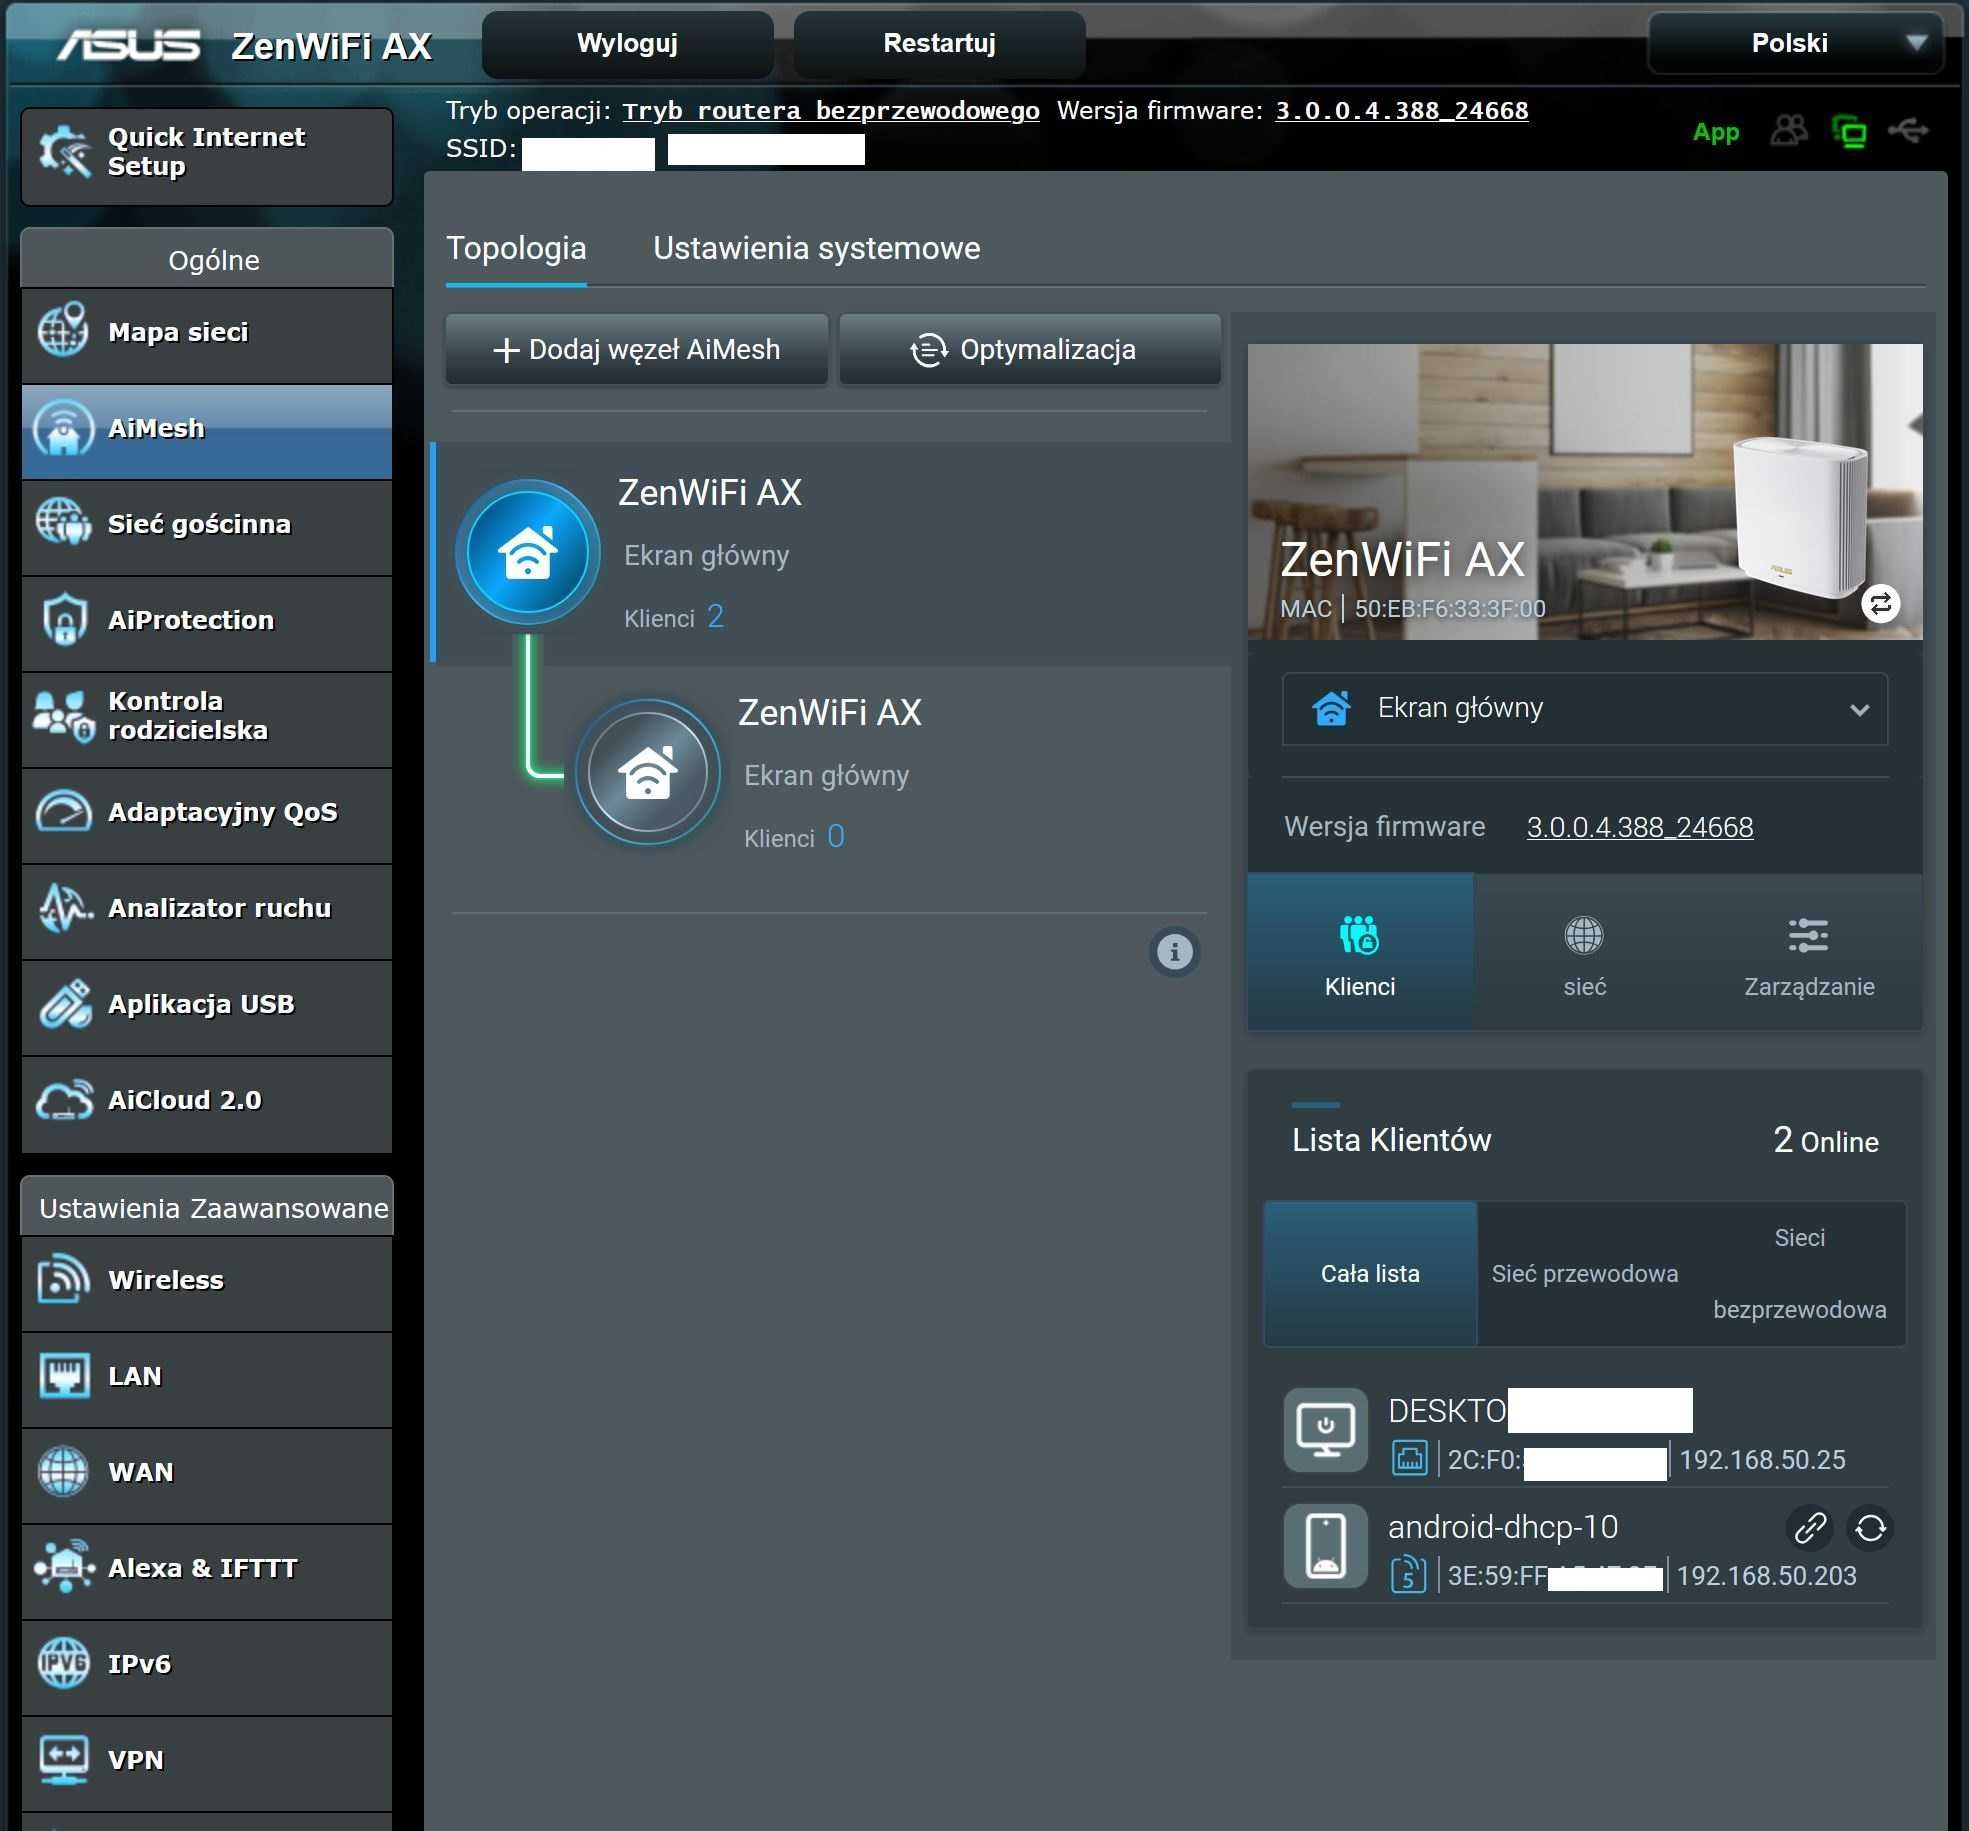Select the Zarządzanie management tab
Screen dimensions: 1969x1831
(x=1809, y=953)
